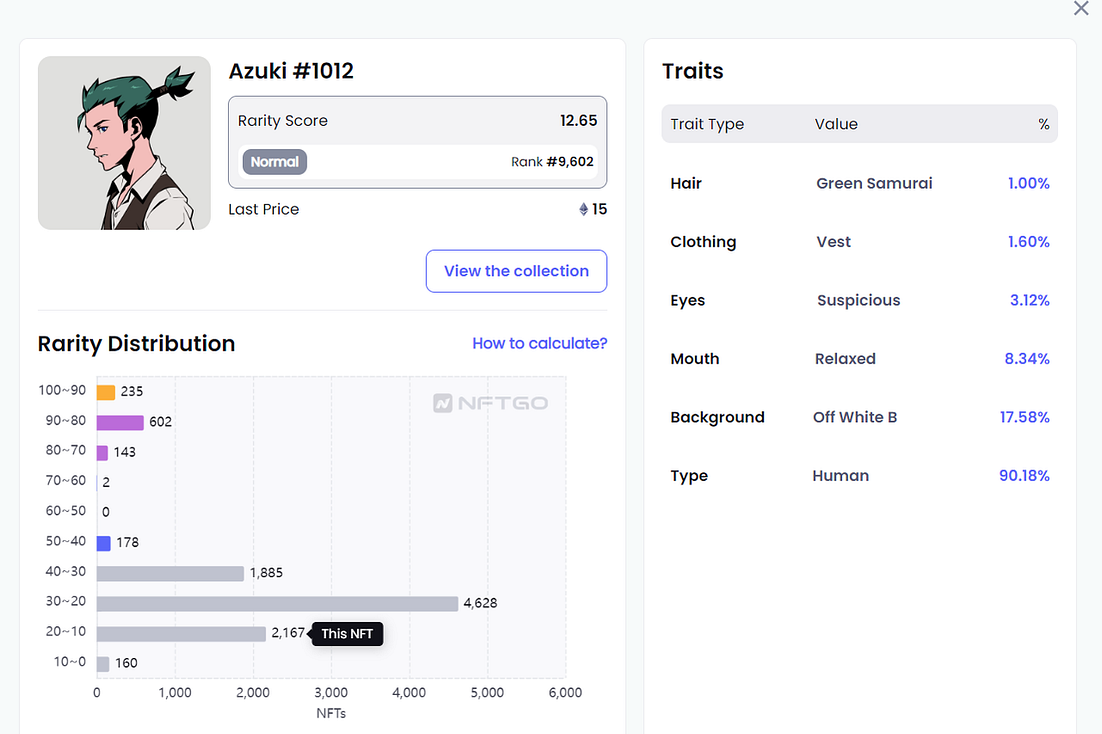Click the Last Price label
Screen dimensions: 1102x734
point(264,210)
